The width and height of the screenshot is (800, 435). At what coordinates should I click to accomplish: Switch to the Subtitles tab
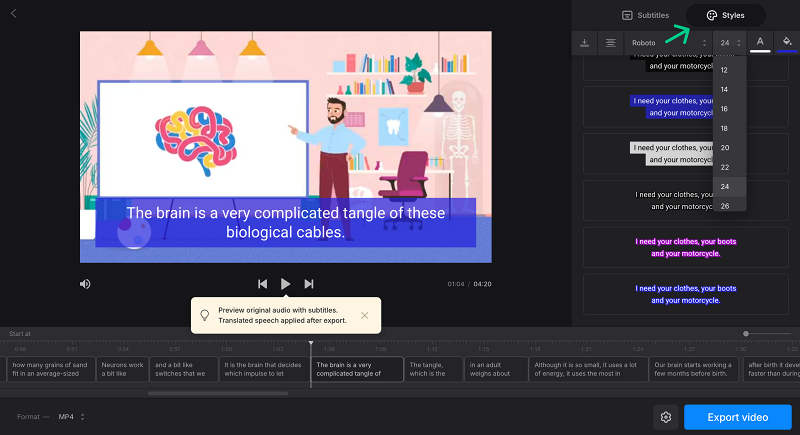pos(645,15)
